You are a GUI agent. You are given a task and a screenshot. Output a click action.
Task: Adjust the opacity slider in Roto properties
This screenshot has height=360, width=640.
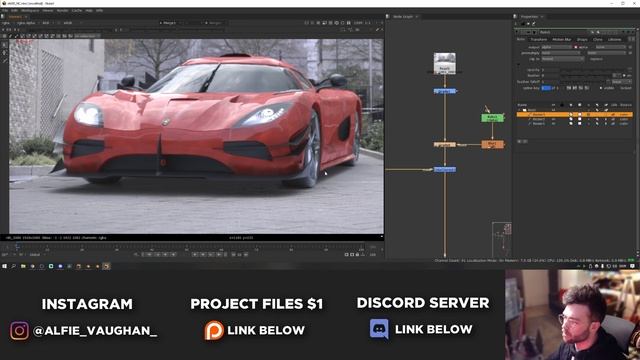click(594, 70)
